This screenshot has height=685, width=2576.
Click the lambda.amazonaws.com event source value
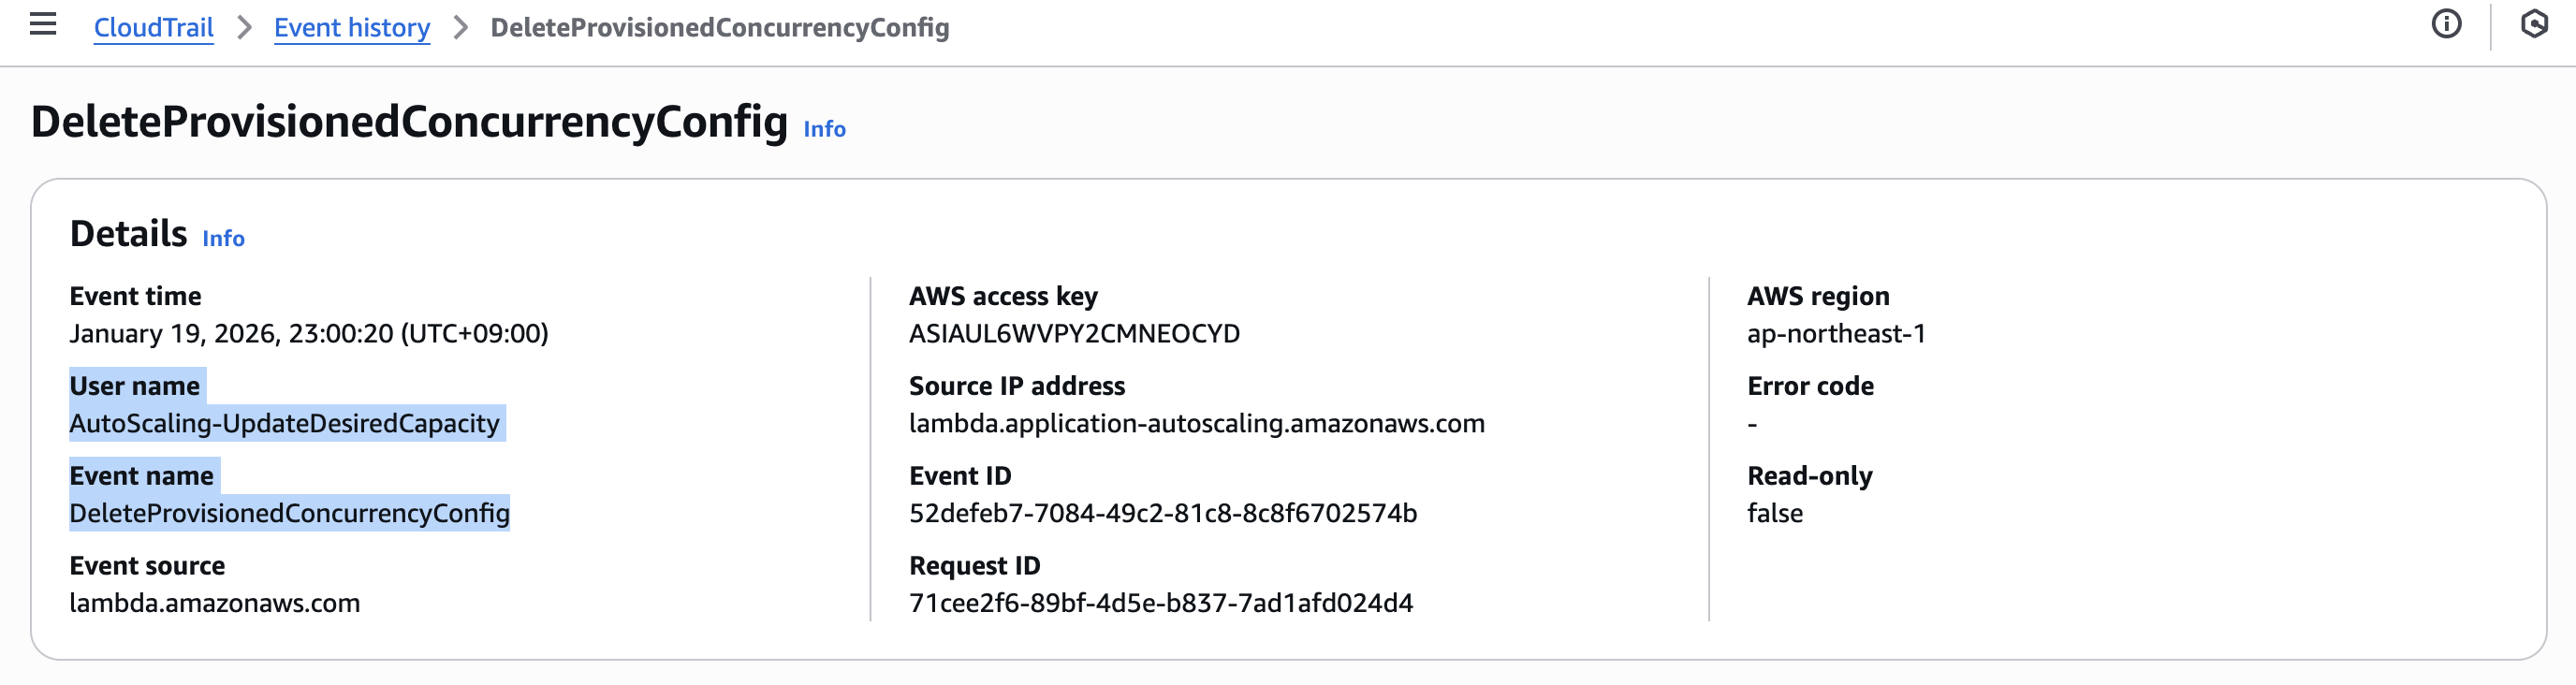(214, 604)
